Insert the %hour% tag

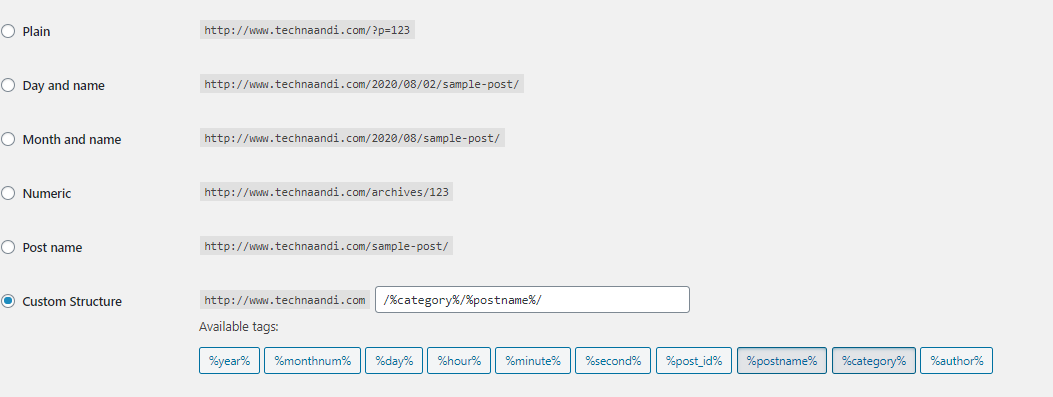tap(459, 361)
